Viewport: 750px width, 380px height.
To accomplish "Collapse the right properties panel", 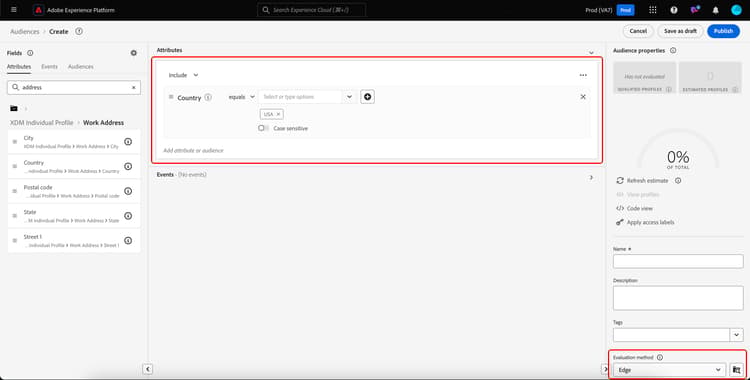I will coord(605,369).
